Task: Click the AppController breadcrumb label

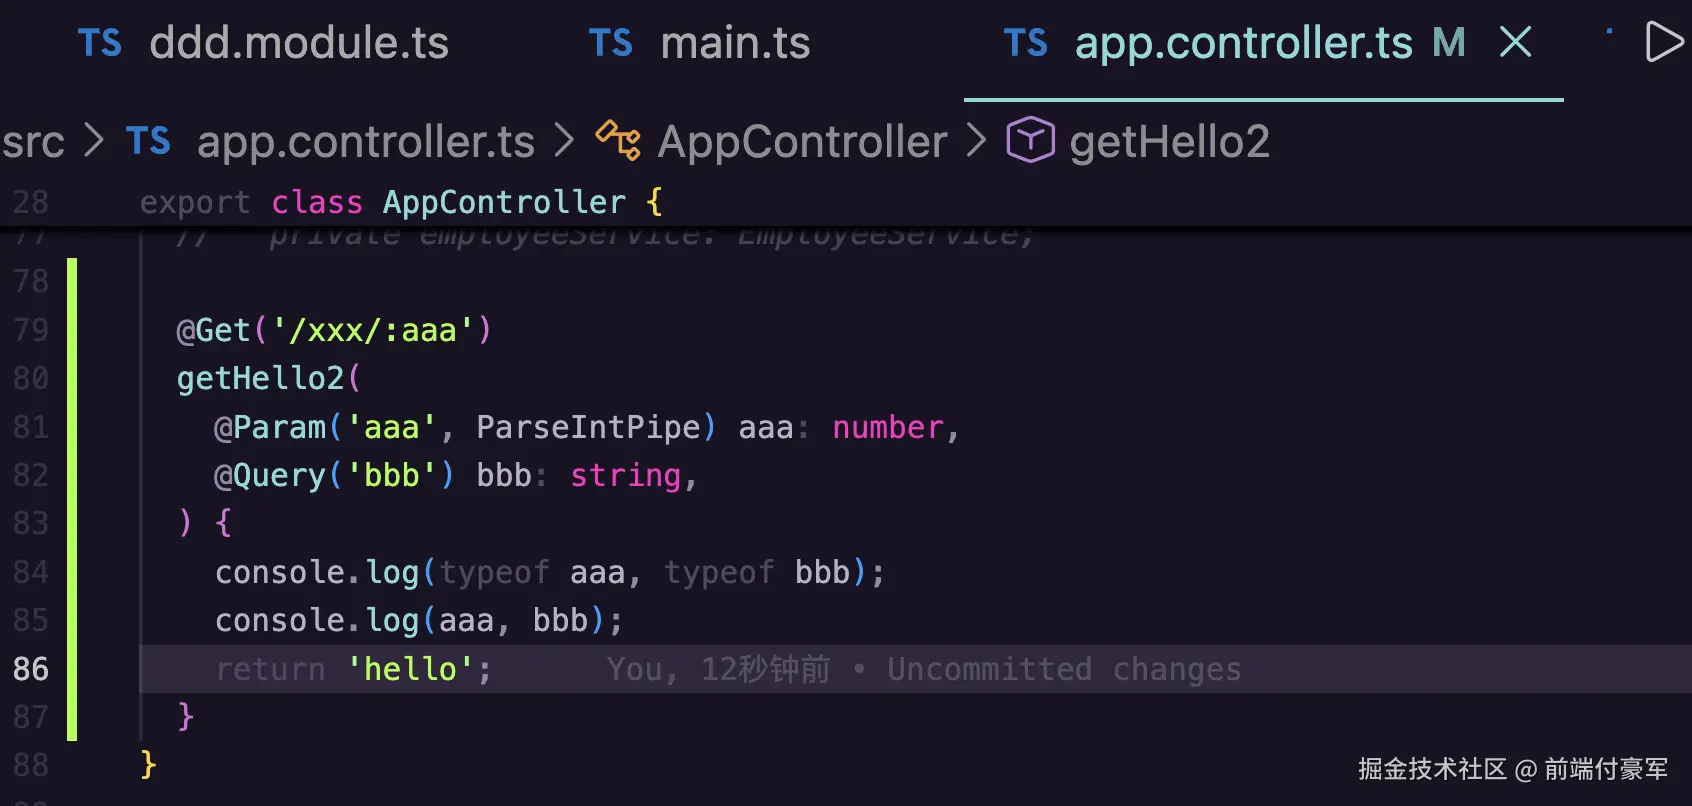Action: click(x=802, y=142)
